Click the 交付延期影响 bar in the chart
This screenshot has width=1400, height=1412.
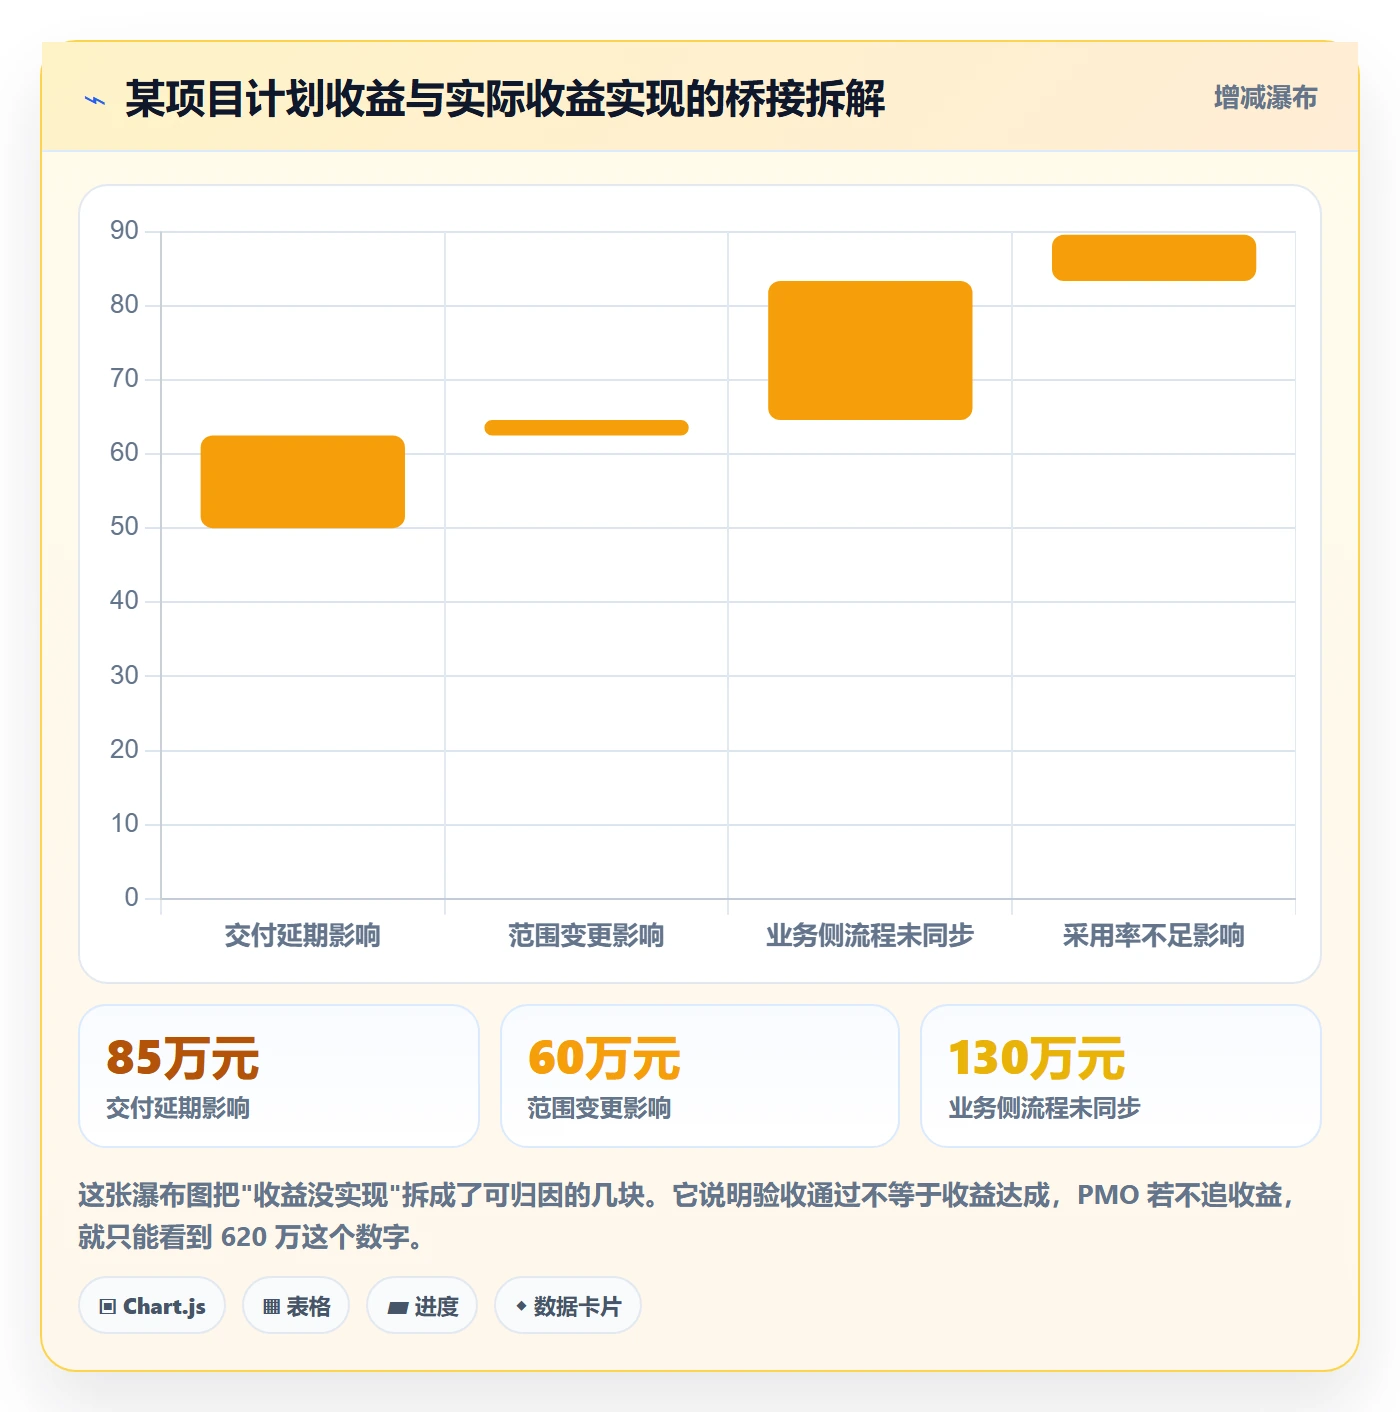coord(303,482)
